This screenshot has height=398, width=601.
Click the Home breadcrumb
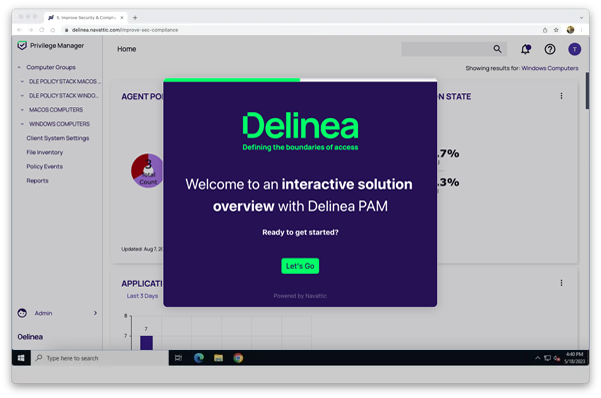point(126,49)
